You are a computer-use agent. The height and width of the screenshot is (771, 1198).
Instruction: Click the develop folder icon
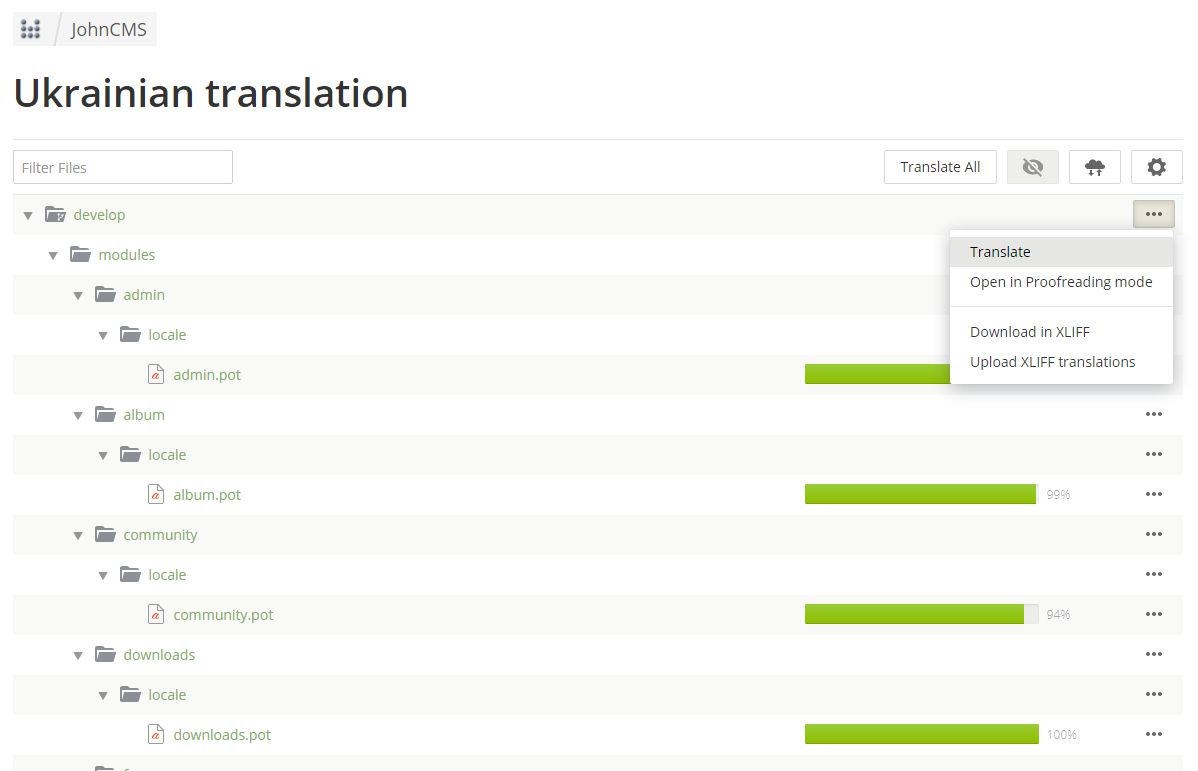(x=55, y=215)
